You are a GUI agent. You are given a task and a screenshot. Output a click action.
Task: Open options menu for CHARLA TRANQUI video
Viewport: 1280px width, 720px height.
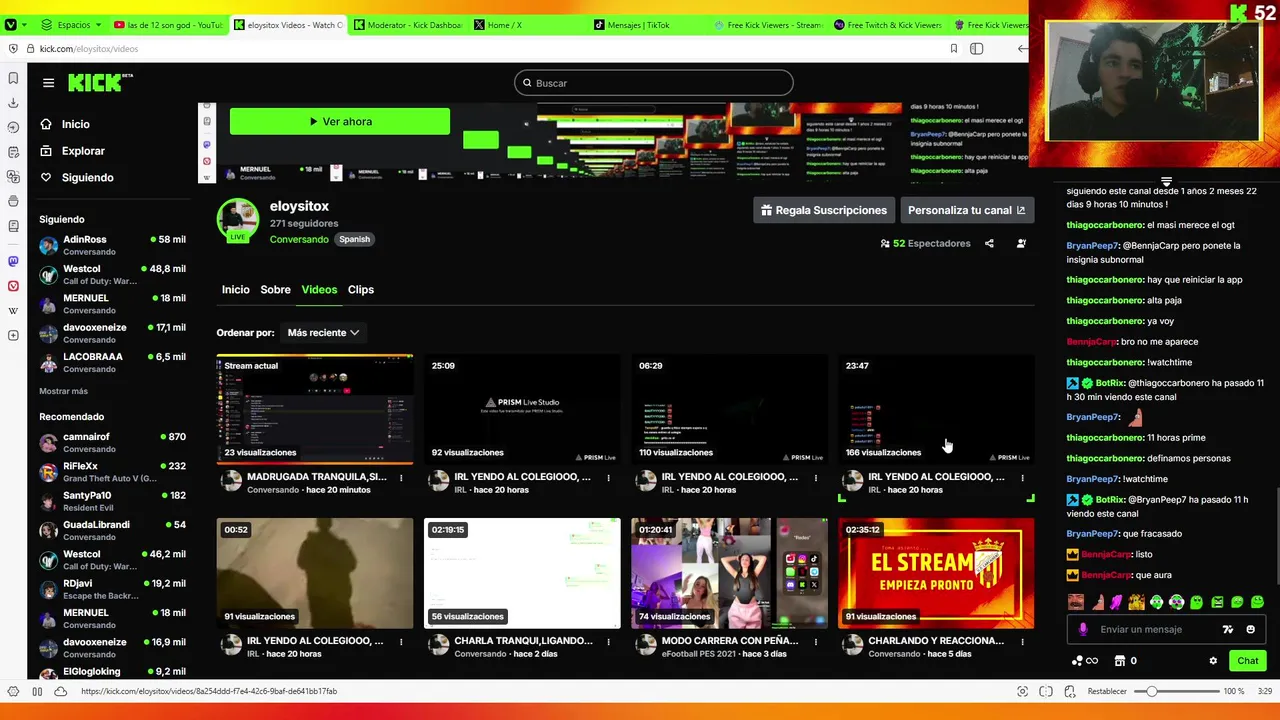(608, 642)
